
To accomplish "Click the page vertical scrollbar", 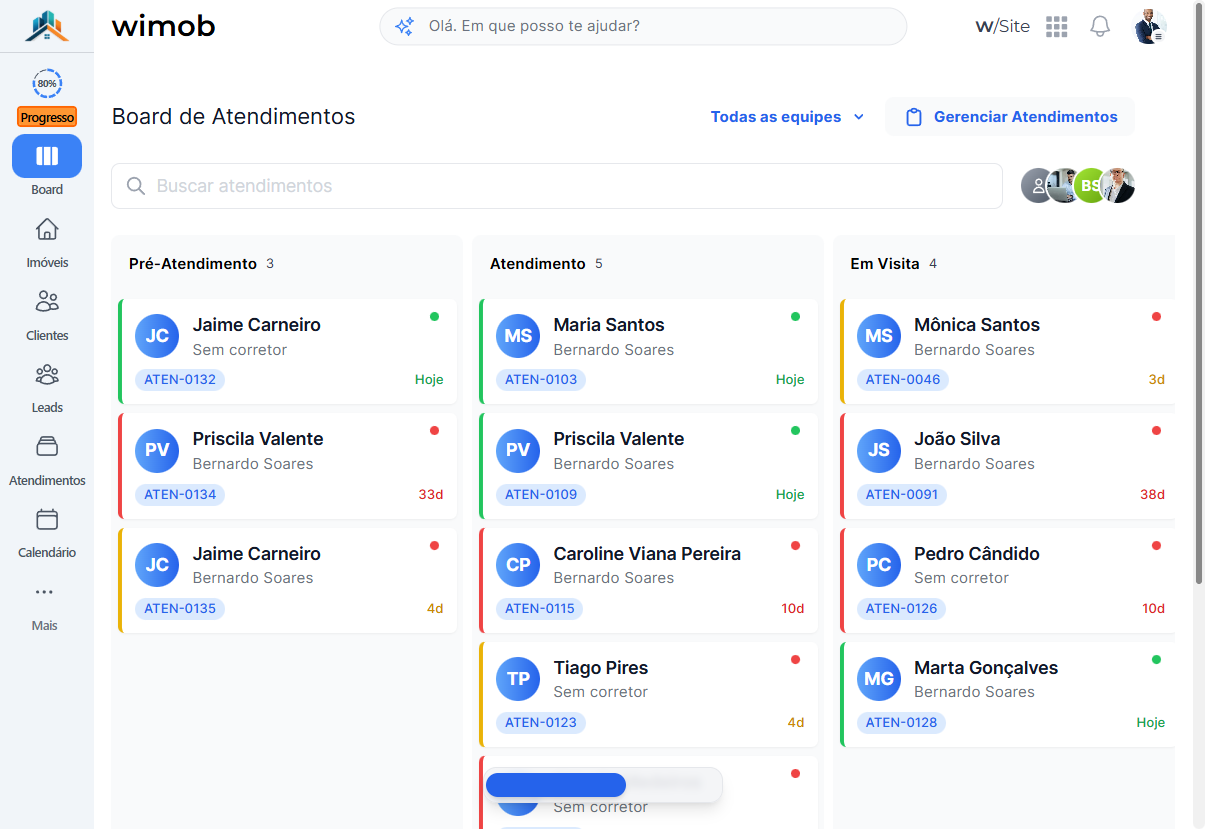I will pyautogui.click(x=1199, y=292).
